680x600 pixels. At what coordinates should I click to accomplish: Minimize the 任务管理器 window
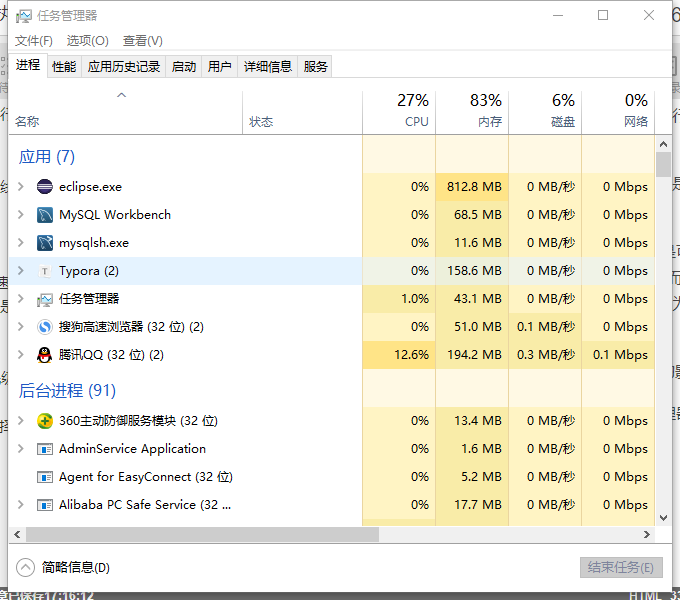coord(558,16)
